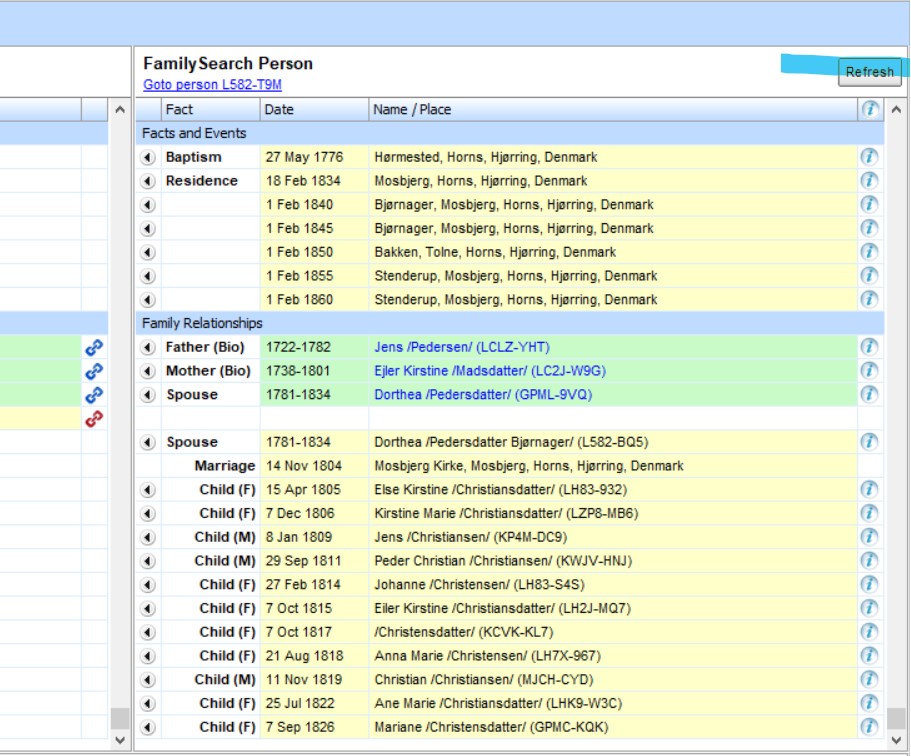The width and height of the screenshot is (911, 756).
Task: Open Ejler Kirstine /Madsdatter/ (LC2J-W9G) link
Action: (490, 371)
